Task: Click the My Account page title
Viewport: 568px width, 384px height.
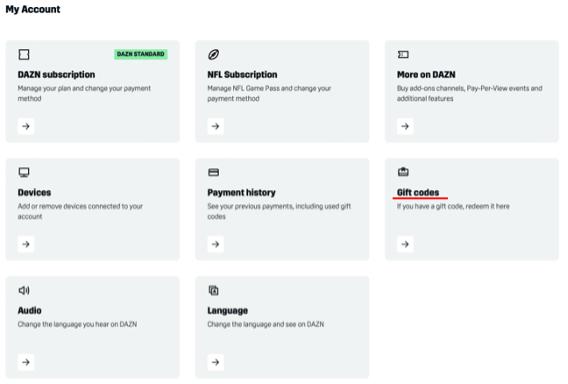Action: tap(33, 9)
